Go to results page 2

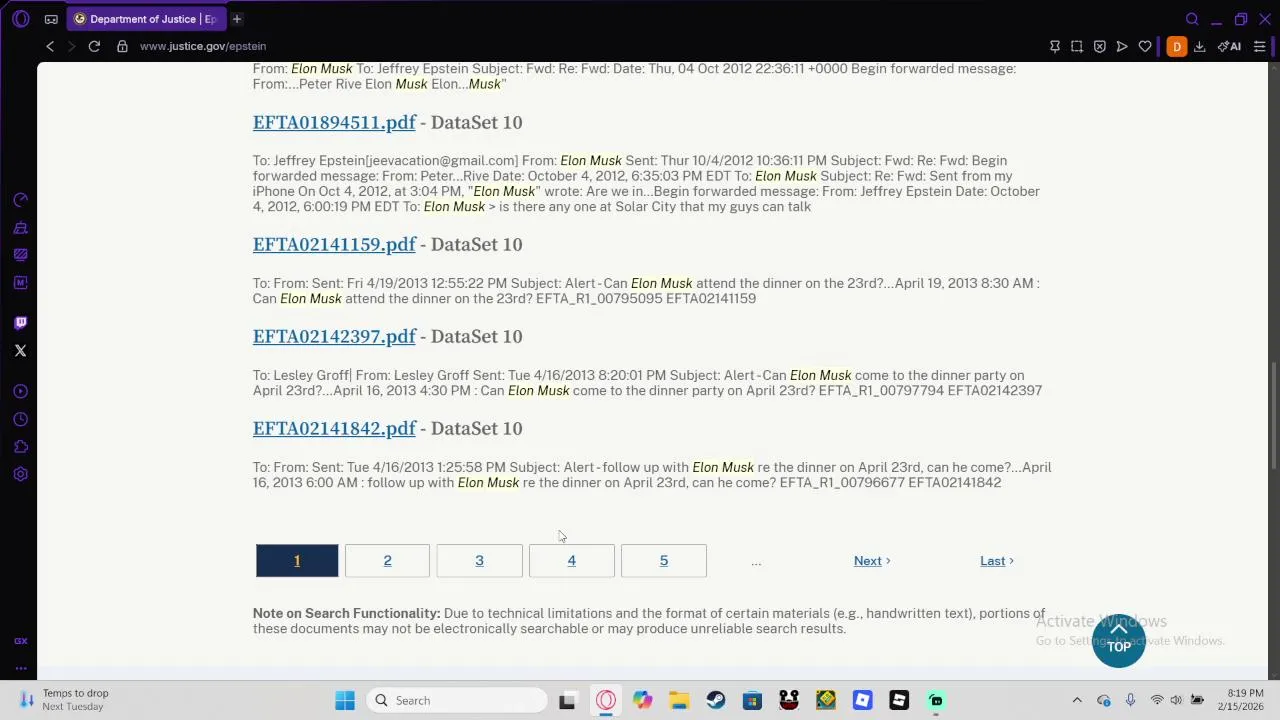tap(387, 561)
